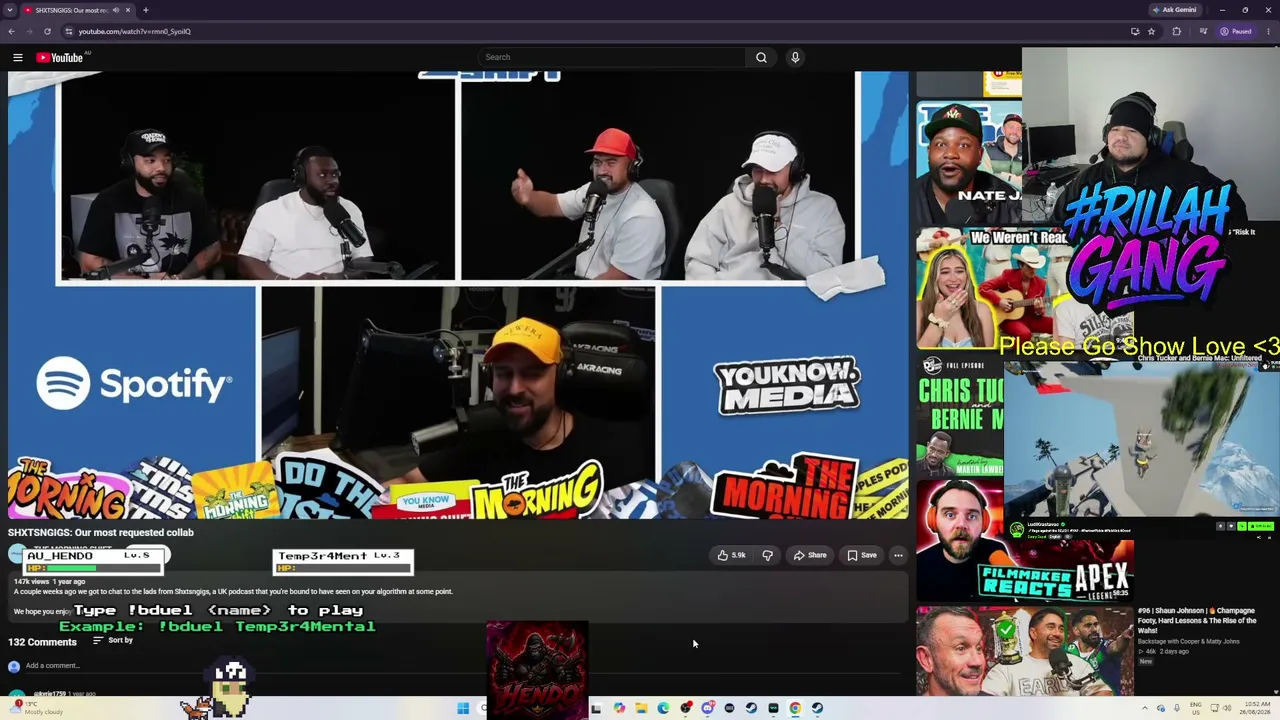This screenshot has height=720, width=1280.
Task: Dislike the video with thumbs-down button
Action: click(767, 555)
